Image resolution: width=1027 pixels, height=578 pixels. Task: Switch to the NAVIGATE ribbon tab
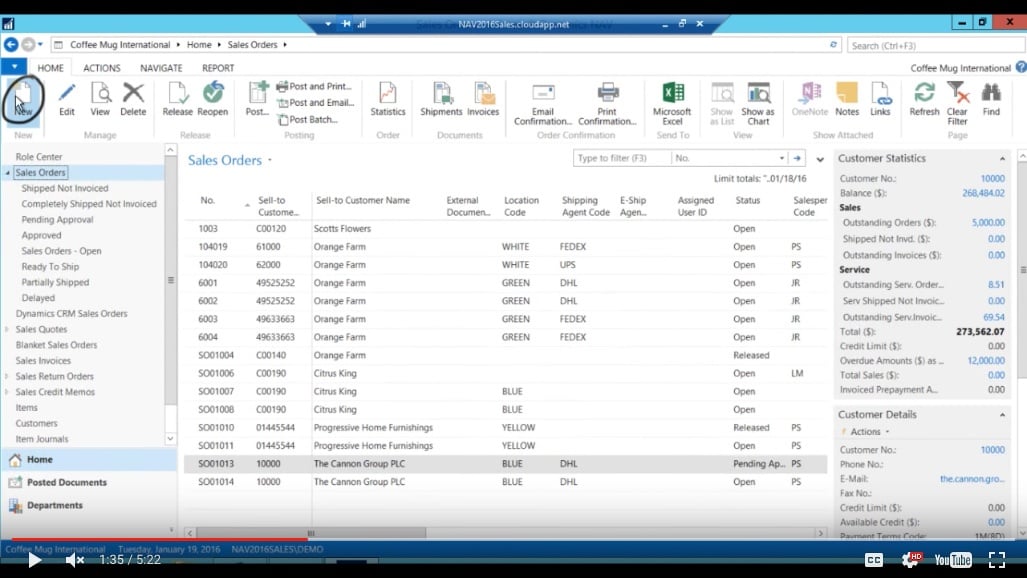point(161,68)
